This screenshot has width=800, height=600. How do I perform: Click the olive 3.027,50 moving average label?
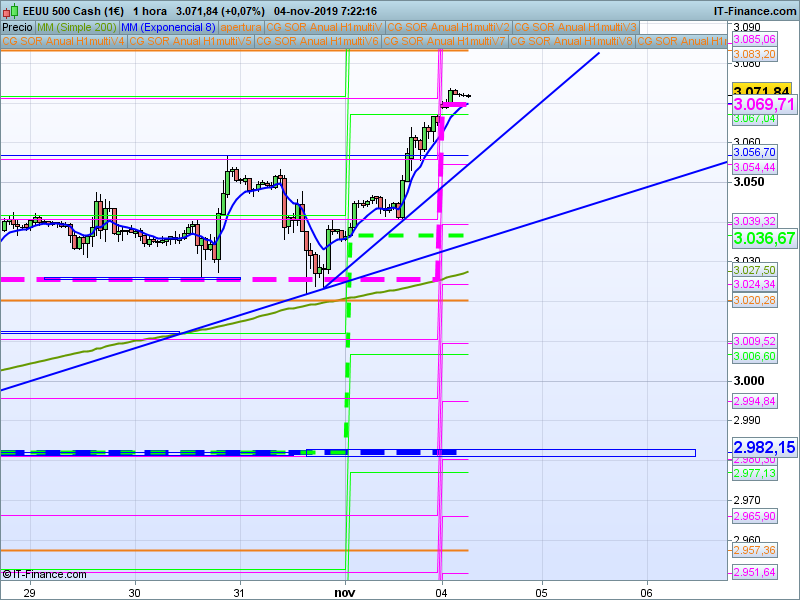point(754,270)
